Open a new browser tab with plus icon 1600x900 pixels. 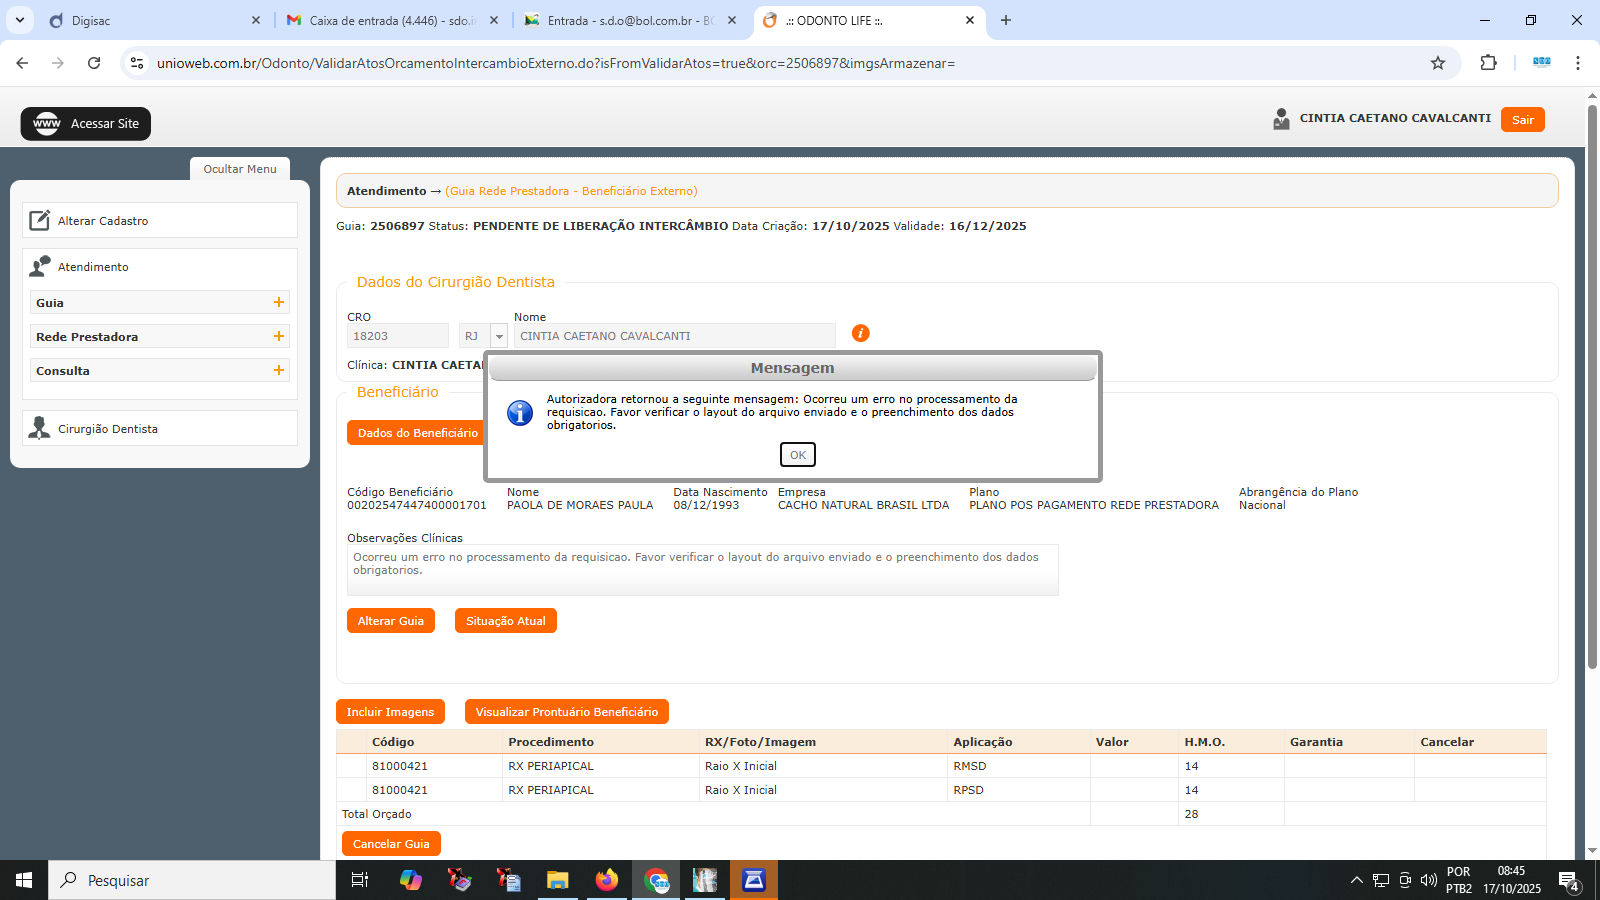click(x=1006, y=20)
